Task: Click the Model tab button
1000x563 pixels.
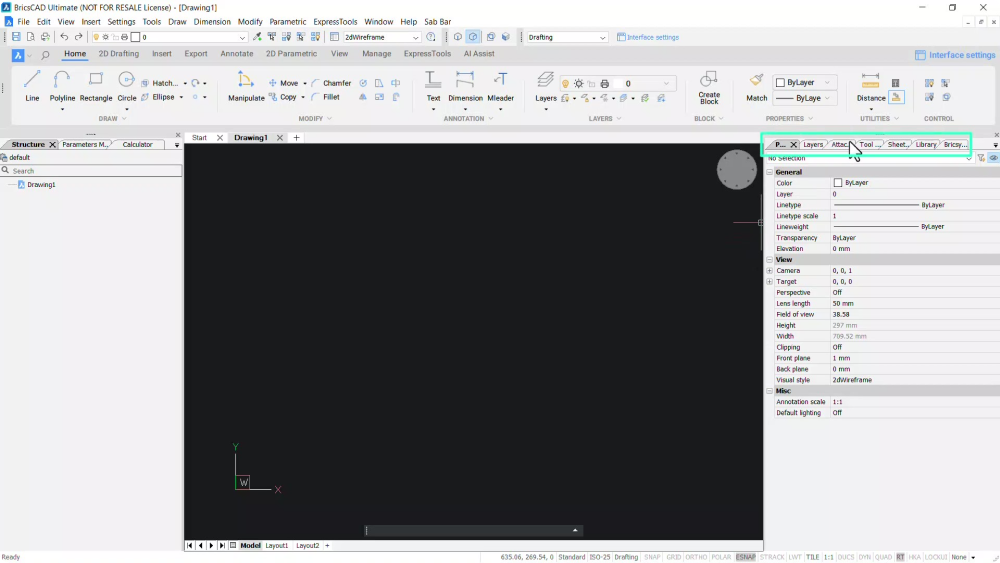Action: [251, 546]
